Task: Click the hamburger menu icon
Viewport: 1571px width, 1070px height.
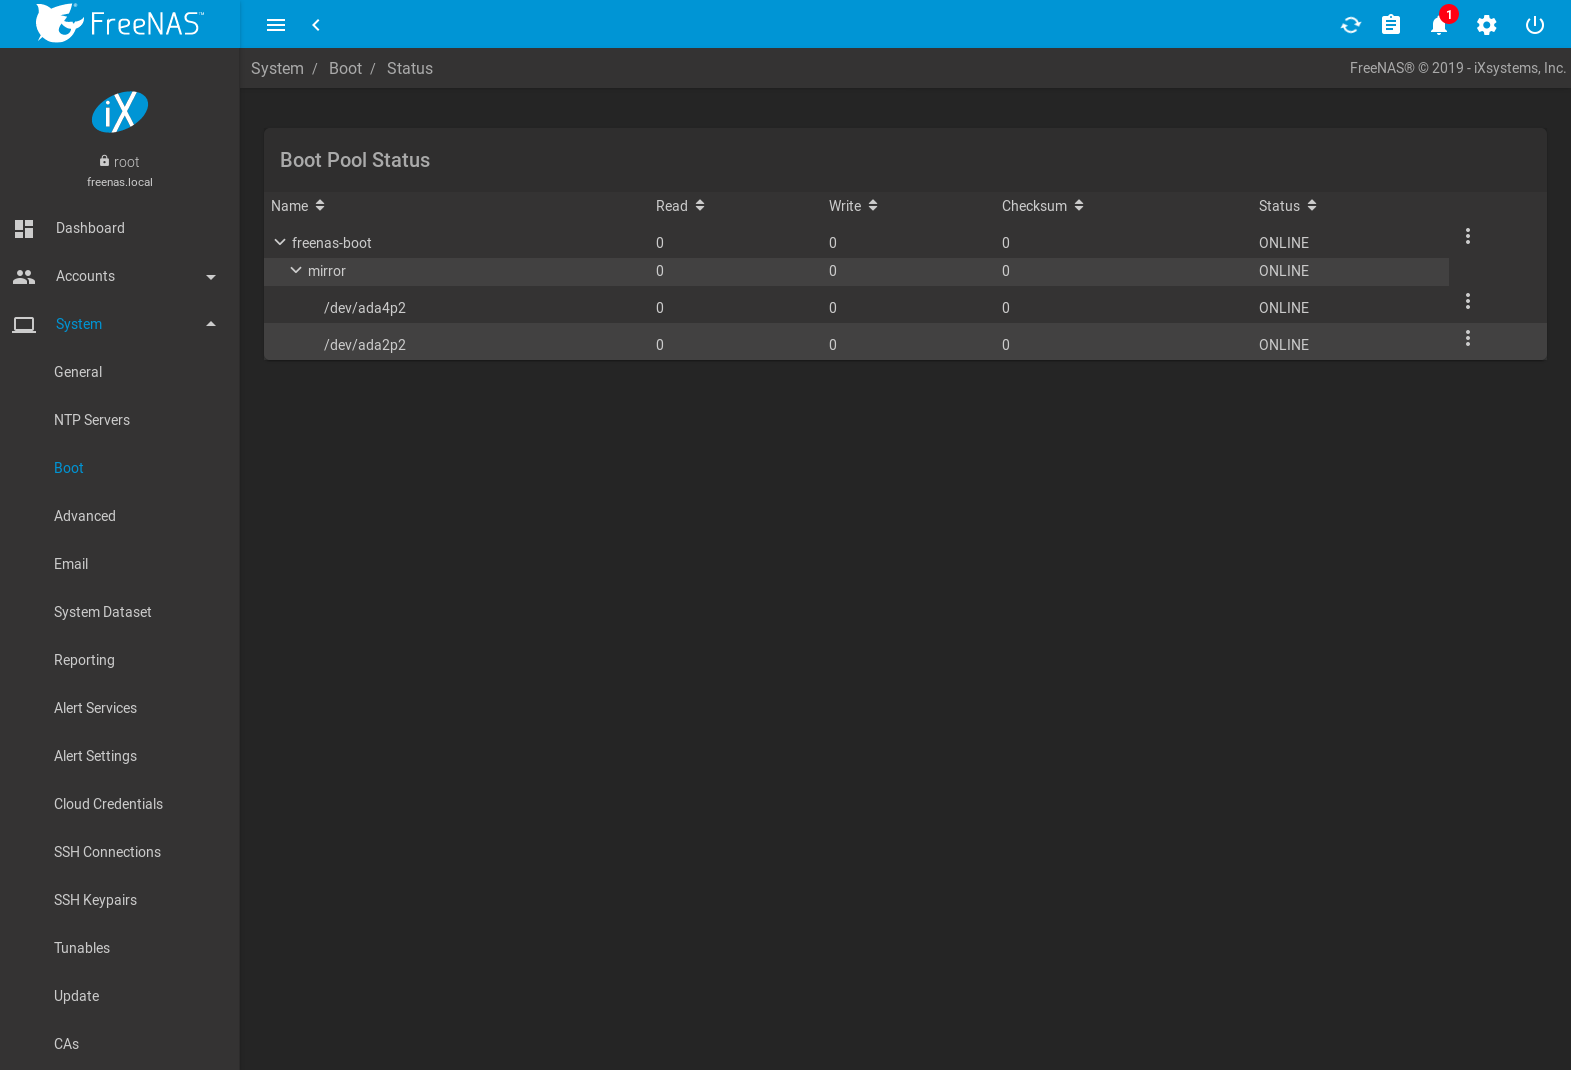Action: [276, 25]
